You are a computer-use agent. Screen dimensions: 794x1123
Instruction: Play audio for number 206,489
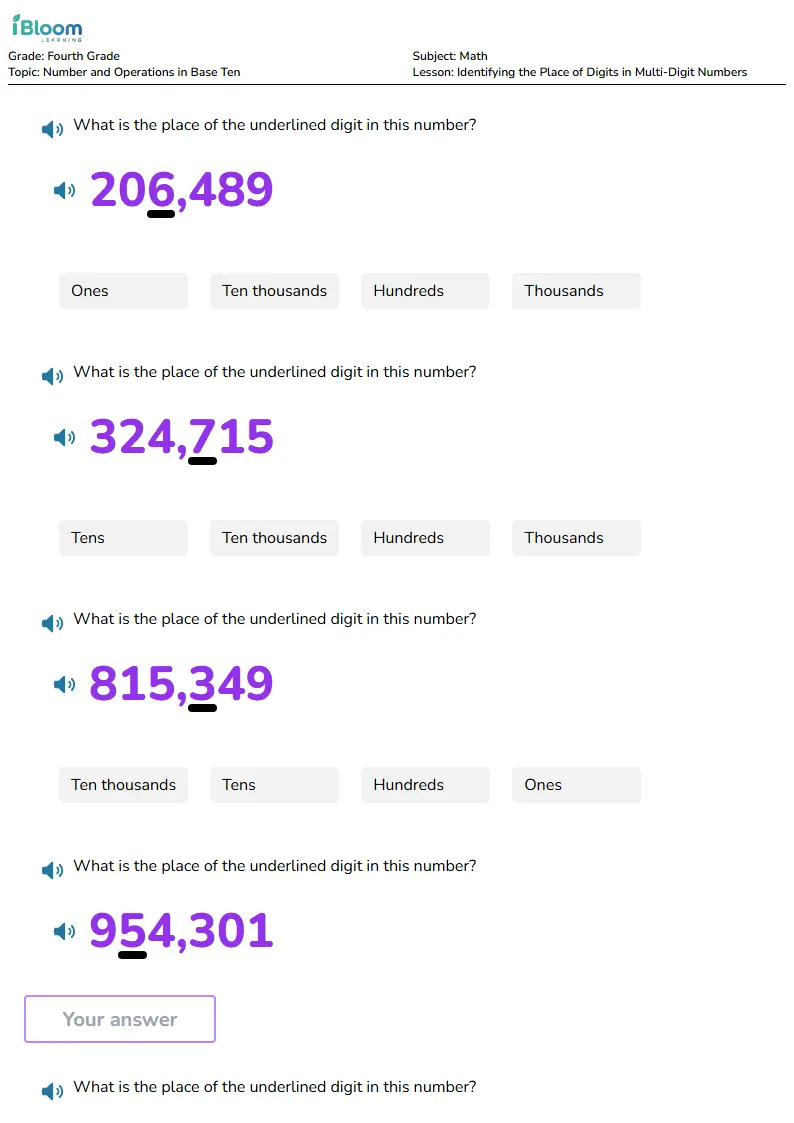coord(64,190)
